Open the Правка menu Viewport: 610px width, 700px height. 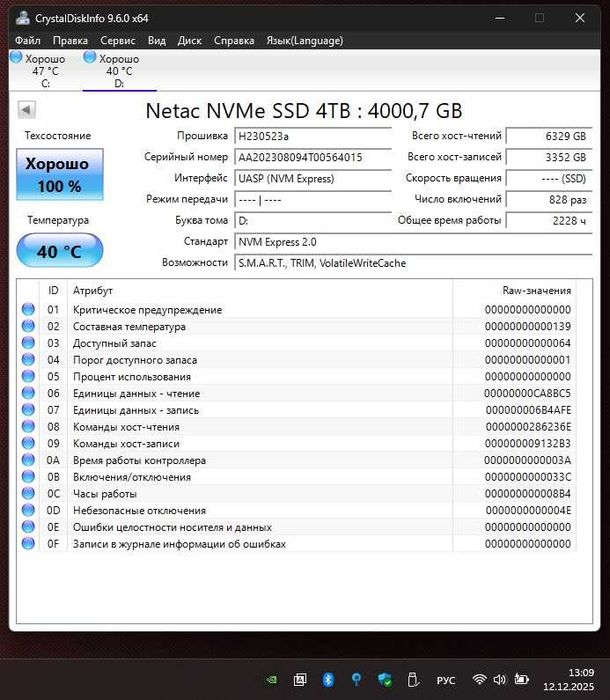(70, 41)
